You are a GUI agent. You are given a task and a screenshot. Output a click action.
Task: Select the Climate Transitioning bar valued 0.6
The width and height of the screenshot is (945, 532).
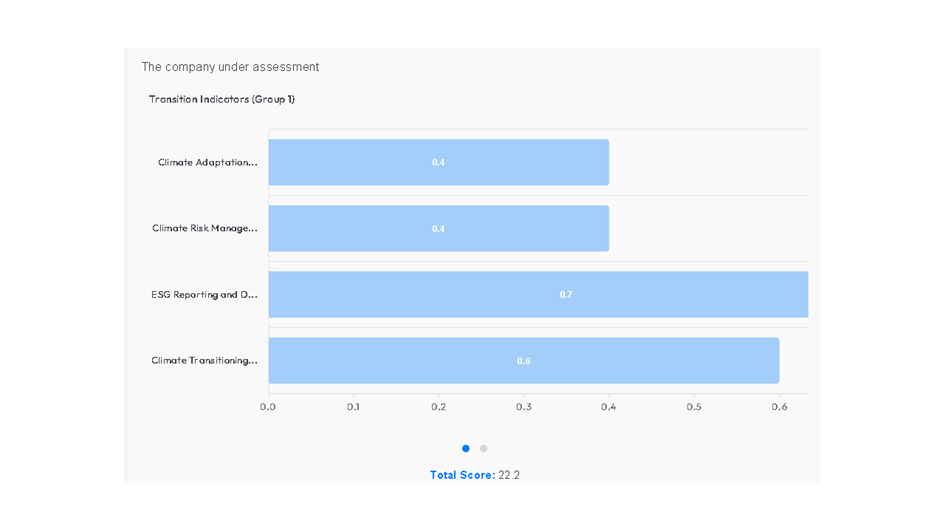tap(523, 360)
